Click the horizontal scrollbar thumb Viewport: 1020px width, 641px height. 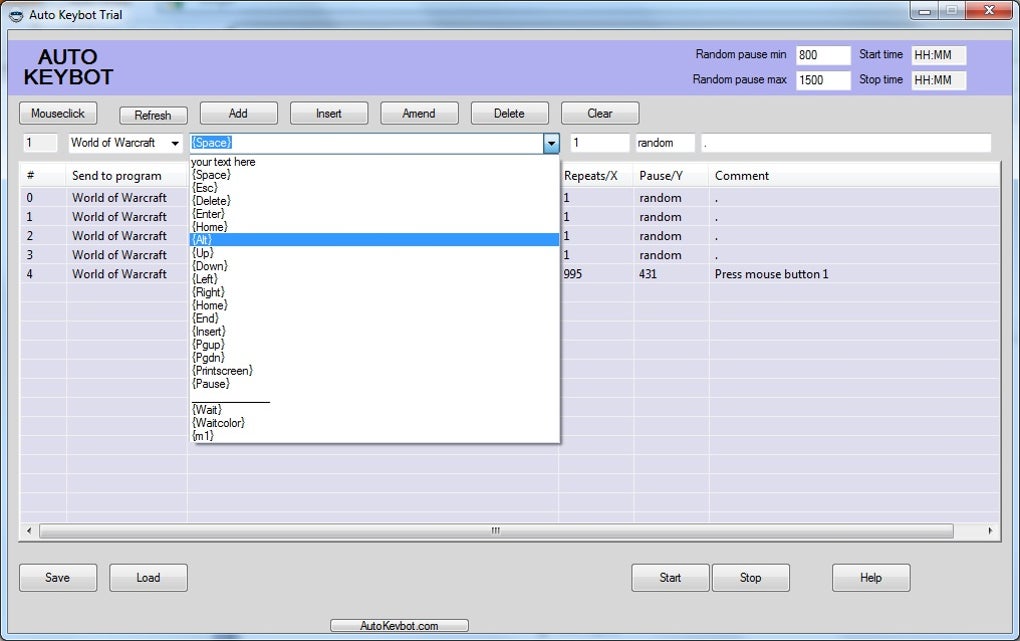tap(496, 531)
